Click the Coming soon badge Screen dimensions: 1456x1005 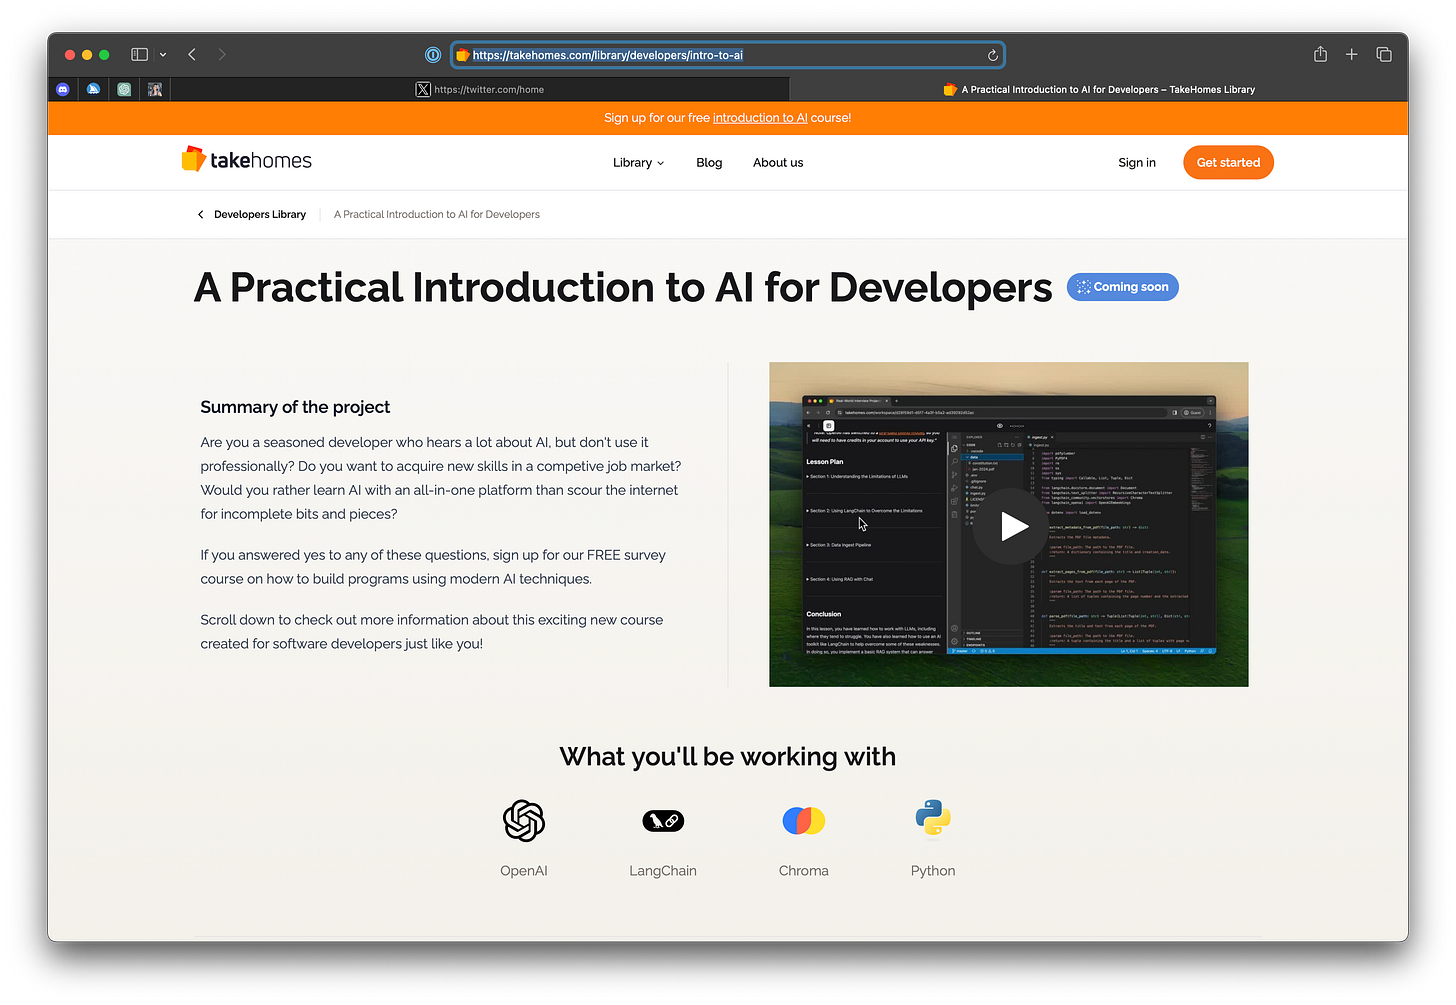coord(1123,287)
